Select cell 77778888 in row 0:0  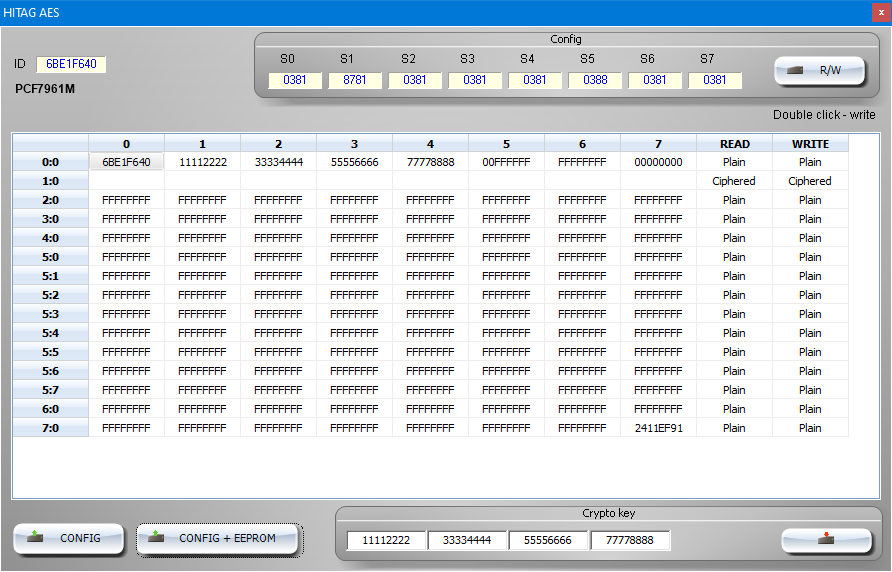point(431,162)
